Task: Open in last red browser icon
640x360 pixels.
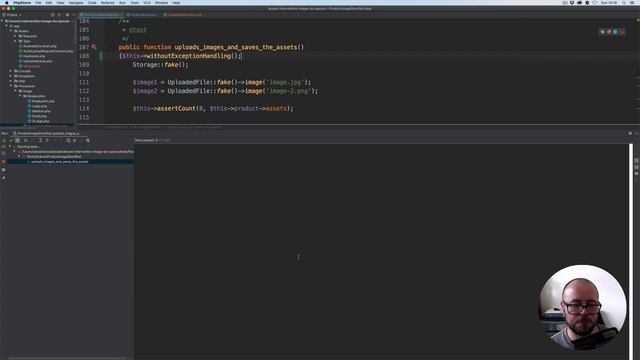Action: [x=622, y=31]
